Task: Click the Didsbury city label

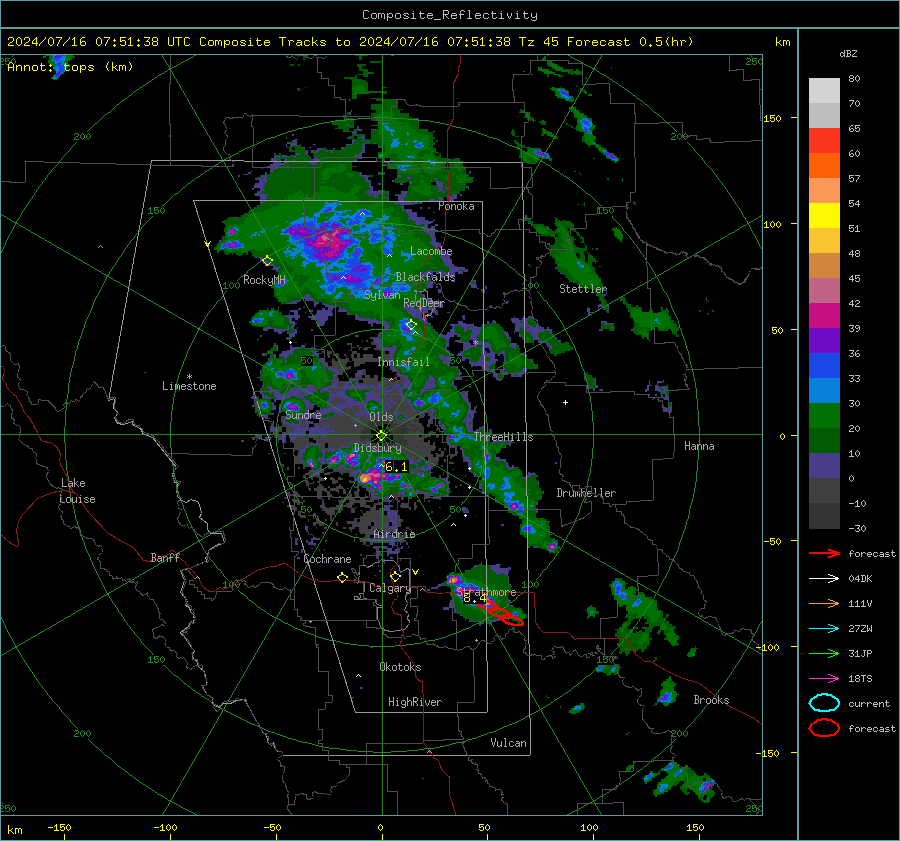Action: (x=377, y=448)
